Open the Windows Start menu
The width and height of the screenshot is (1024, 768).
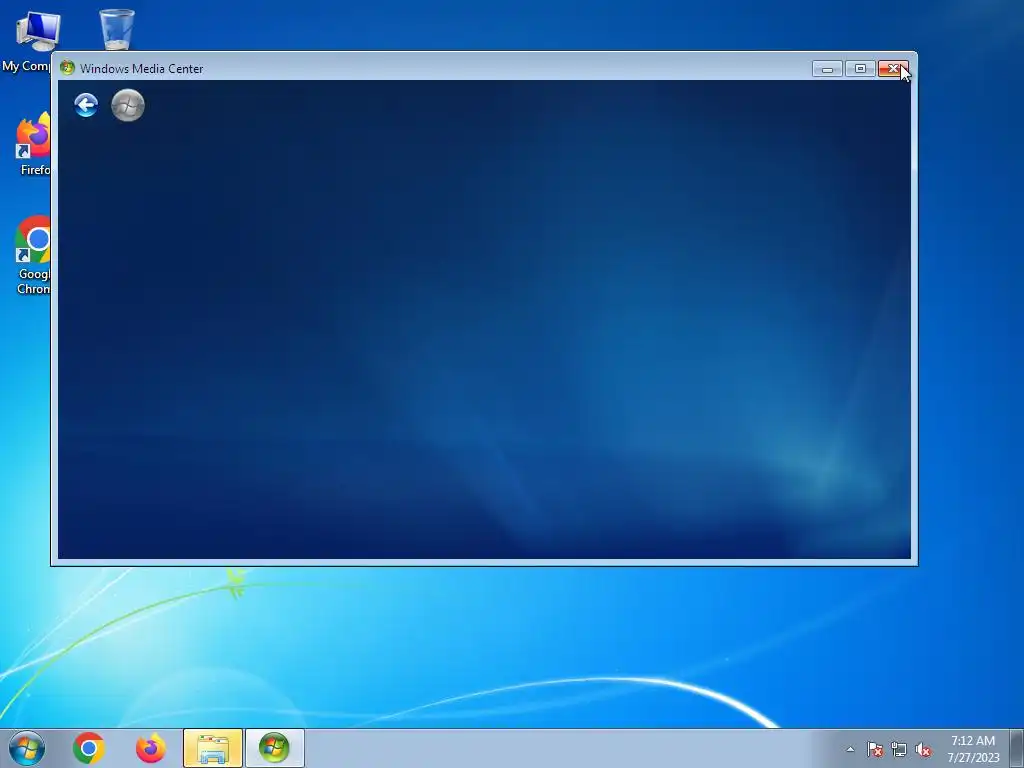[27, 748]
